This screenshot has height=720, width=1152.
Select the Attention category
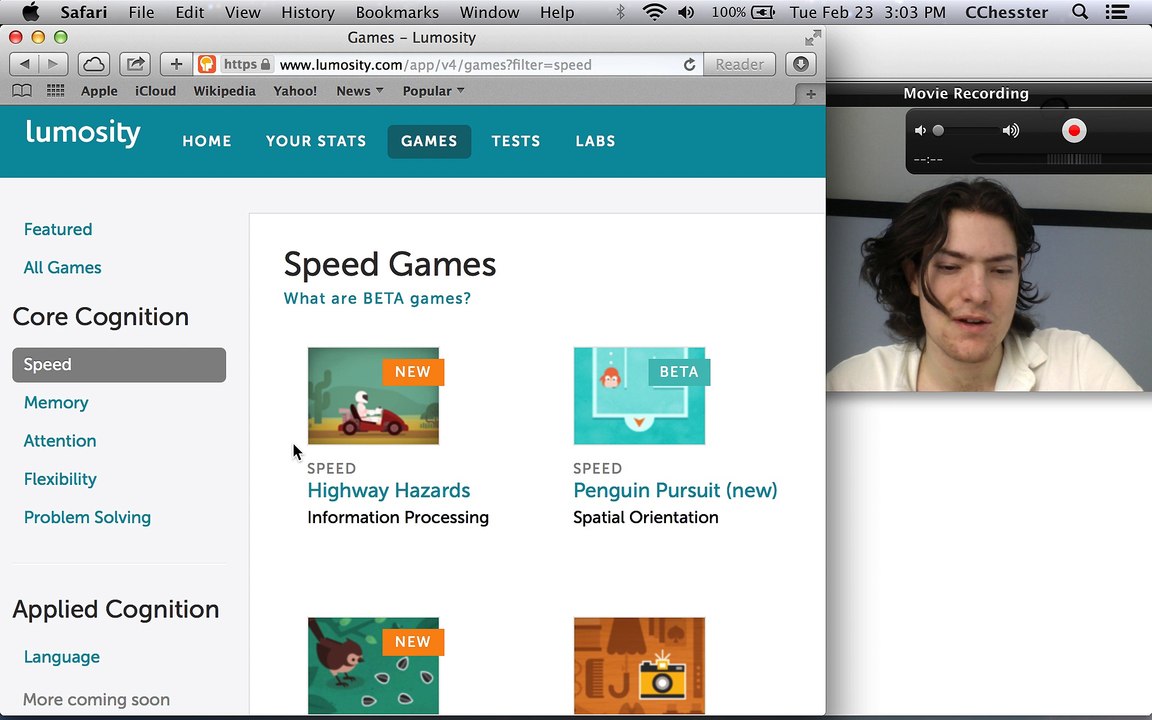(x=60, y=441)
